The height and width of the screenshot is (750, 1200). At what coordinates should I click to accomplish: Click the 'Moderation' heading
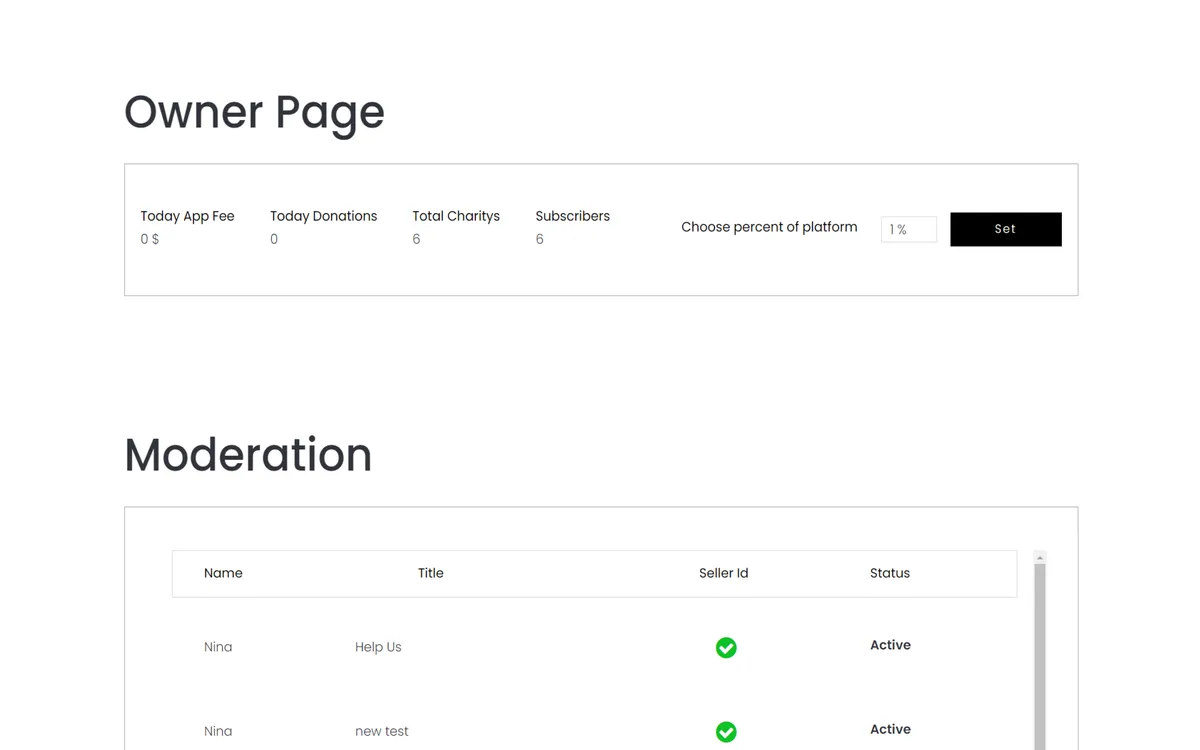pyautogui.click(x=248, y=455)
